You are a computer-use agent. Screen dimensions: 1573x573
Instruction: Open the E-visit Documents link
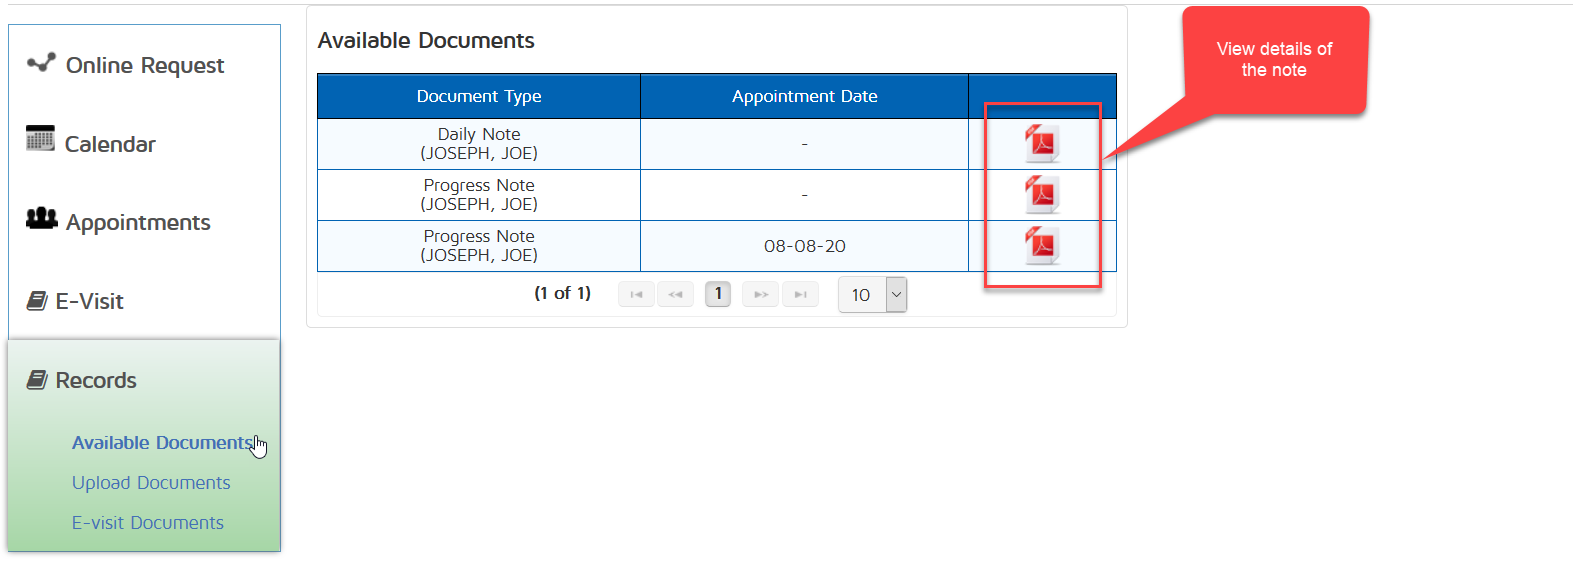pyautogui.click(x=148, y=523)
